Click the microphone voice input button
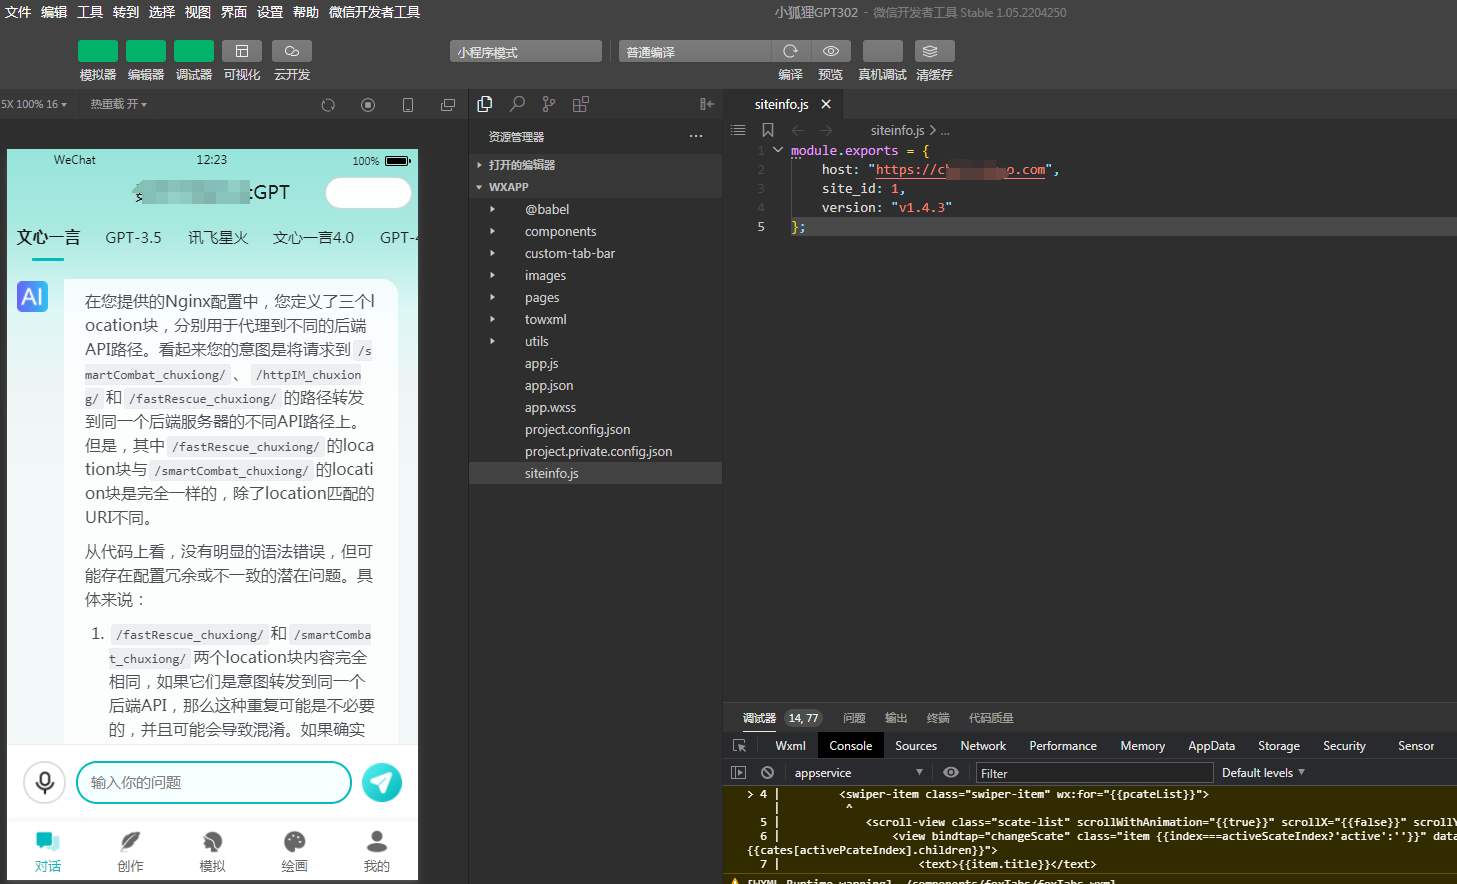This screenshot has width=1457, height=884. [x=44, y=782]
